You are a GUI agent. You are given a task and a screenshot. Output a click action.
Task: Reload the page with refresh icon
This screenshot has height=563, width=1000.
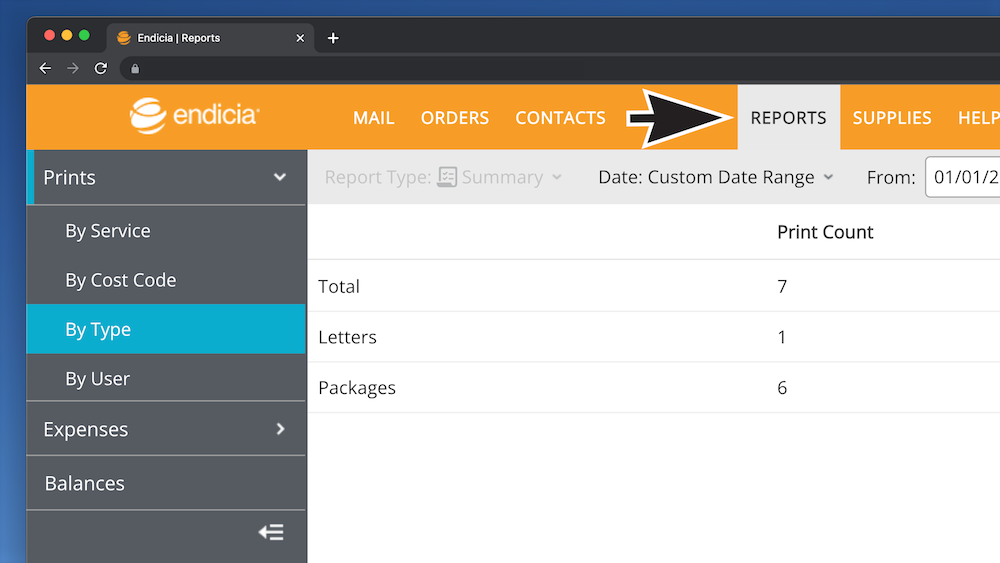coord(101,68)
